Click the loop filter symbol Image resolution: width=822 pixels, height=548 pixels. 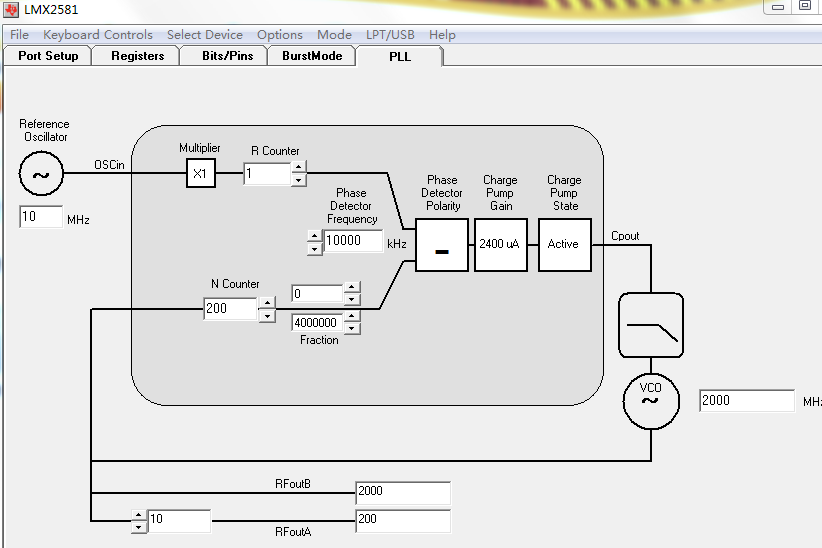(651, 325)
